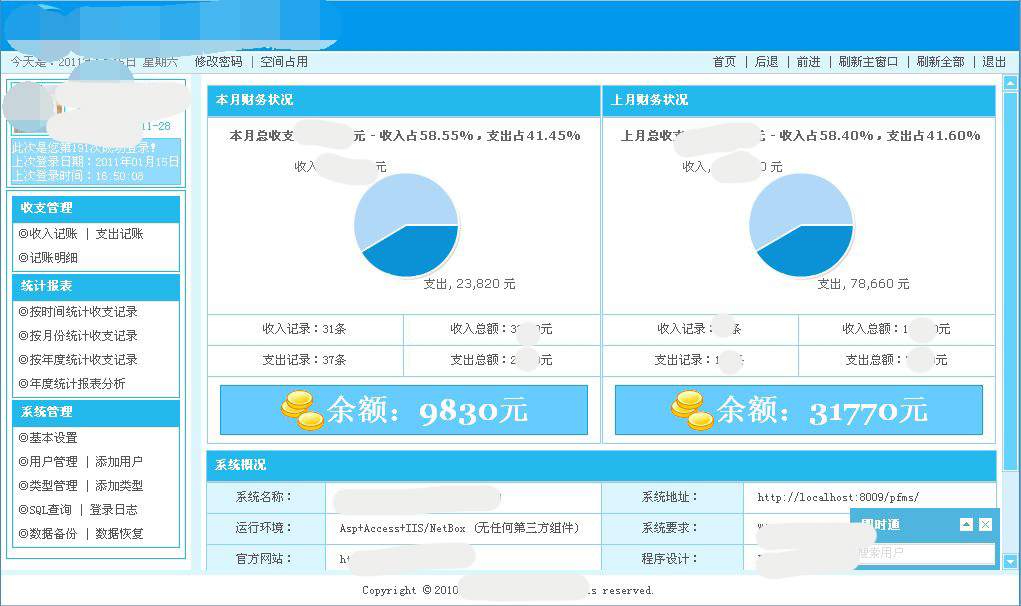Go to 首页 in the top navigation
Screen dimensions: 1021x606
tap(724, 62)
